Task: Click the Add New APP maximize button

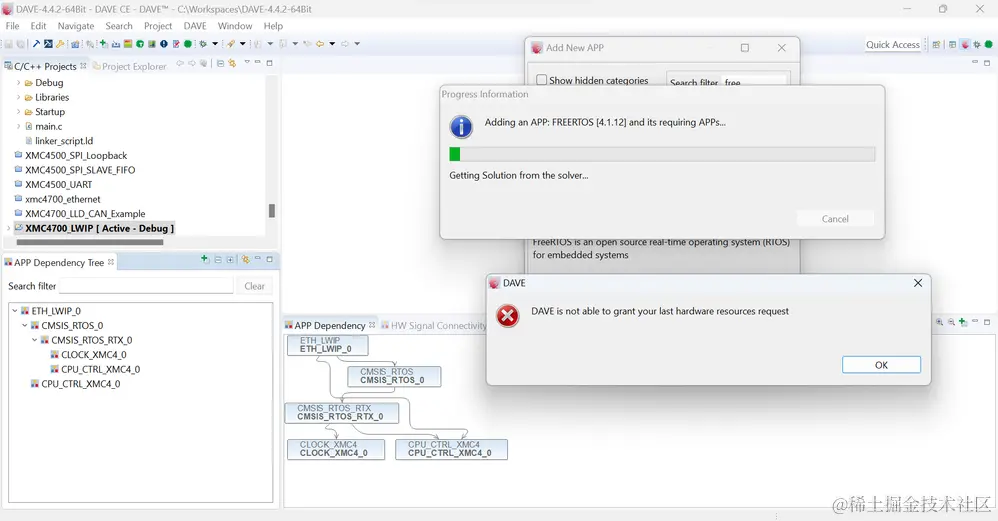Action: click(745, 48)
